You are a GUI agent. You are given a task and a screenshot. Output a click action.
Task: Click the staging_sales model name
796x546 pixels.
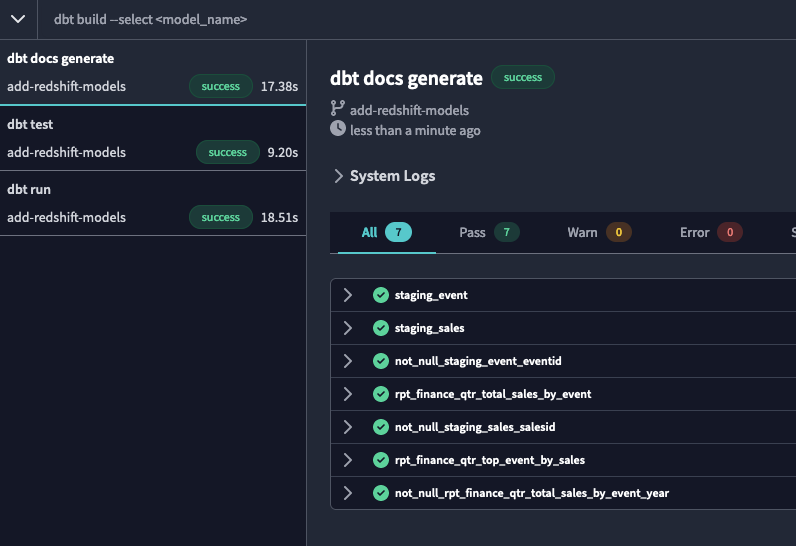429,328
